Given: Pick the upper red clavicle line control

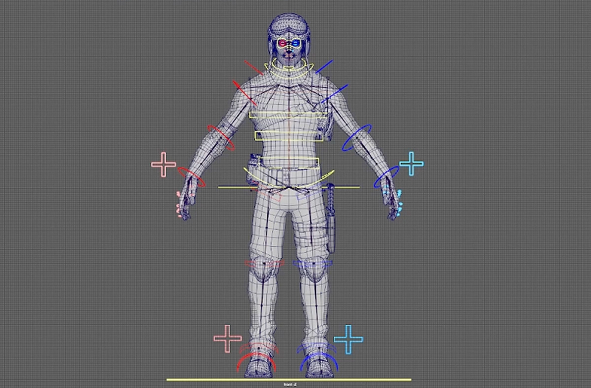Looking at the screenshot, I should pyautogui.click(x=254, y=67).
